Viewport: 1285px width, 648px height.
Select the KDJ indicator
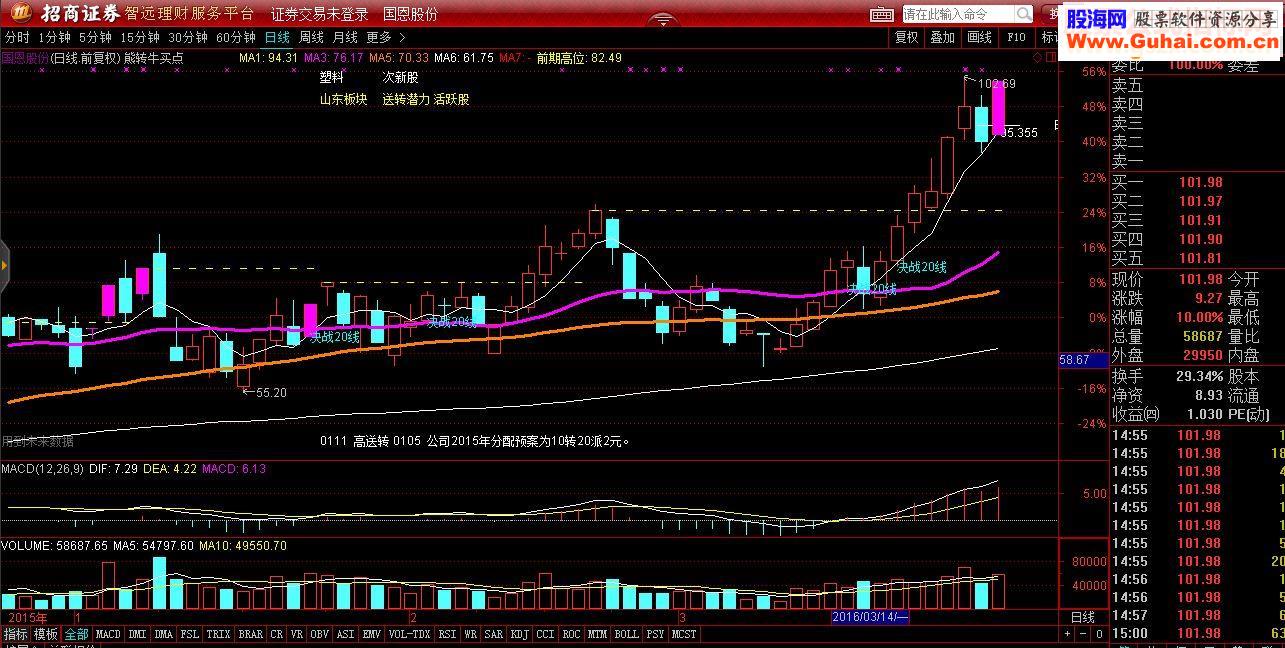point(520,634)
